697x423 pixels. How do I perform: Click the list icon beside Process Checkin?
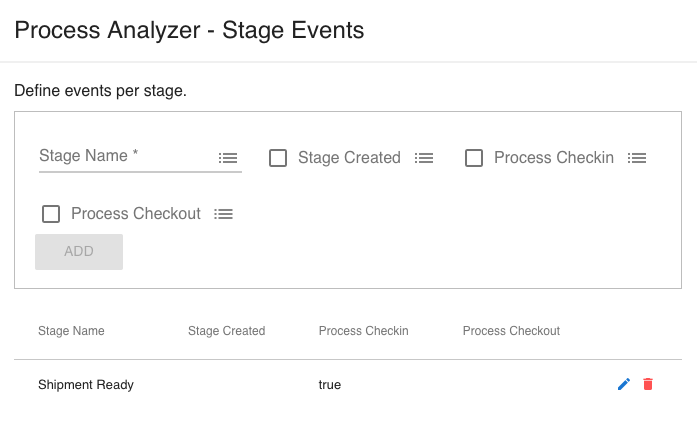click(x=637, y=158)
